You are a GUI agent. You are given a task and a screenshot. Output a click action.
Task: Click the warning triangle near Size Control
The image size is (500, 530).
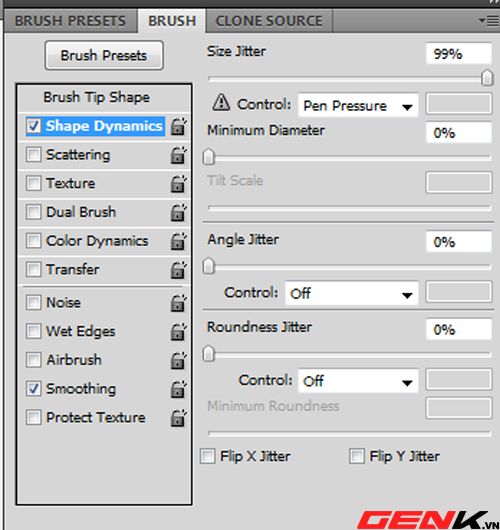(x=221, y=102)
